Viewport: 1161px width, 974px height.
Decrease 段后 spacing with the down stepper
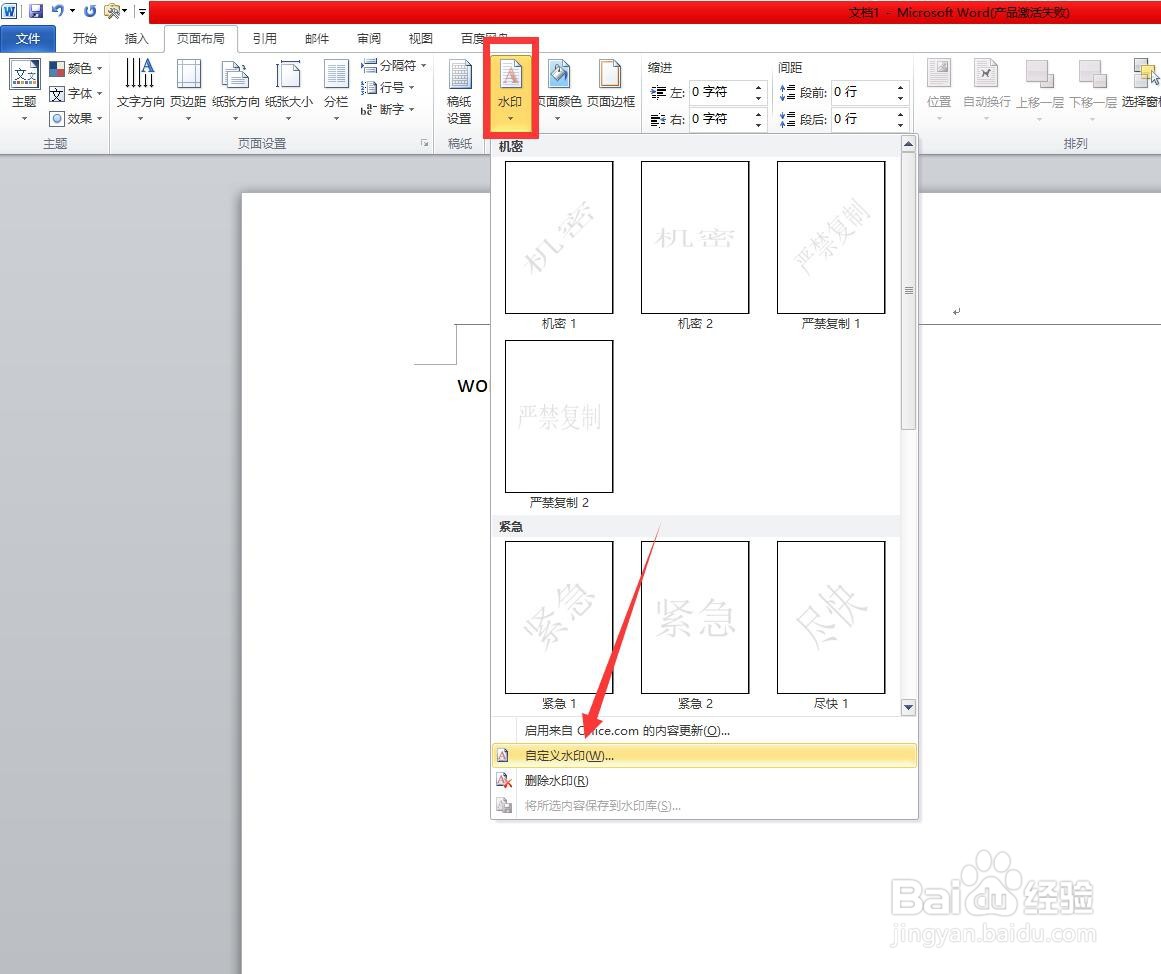tap(900, 124)
